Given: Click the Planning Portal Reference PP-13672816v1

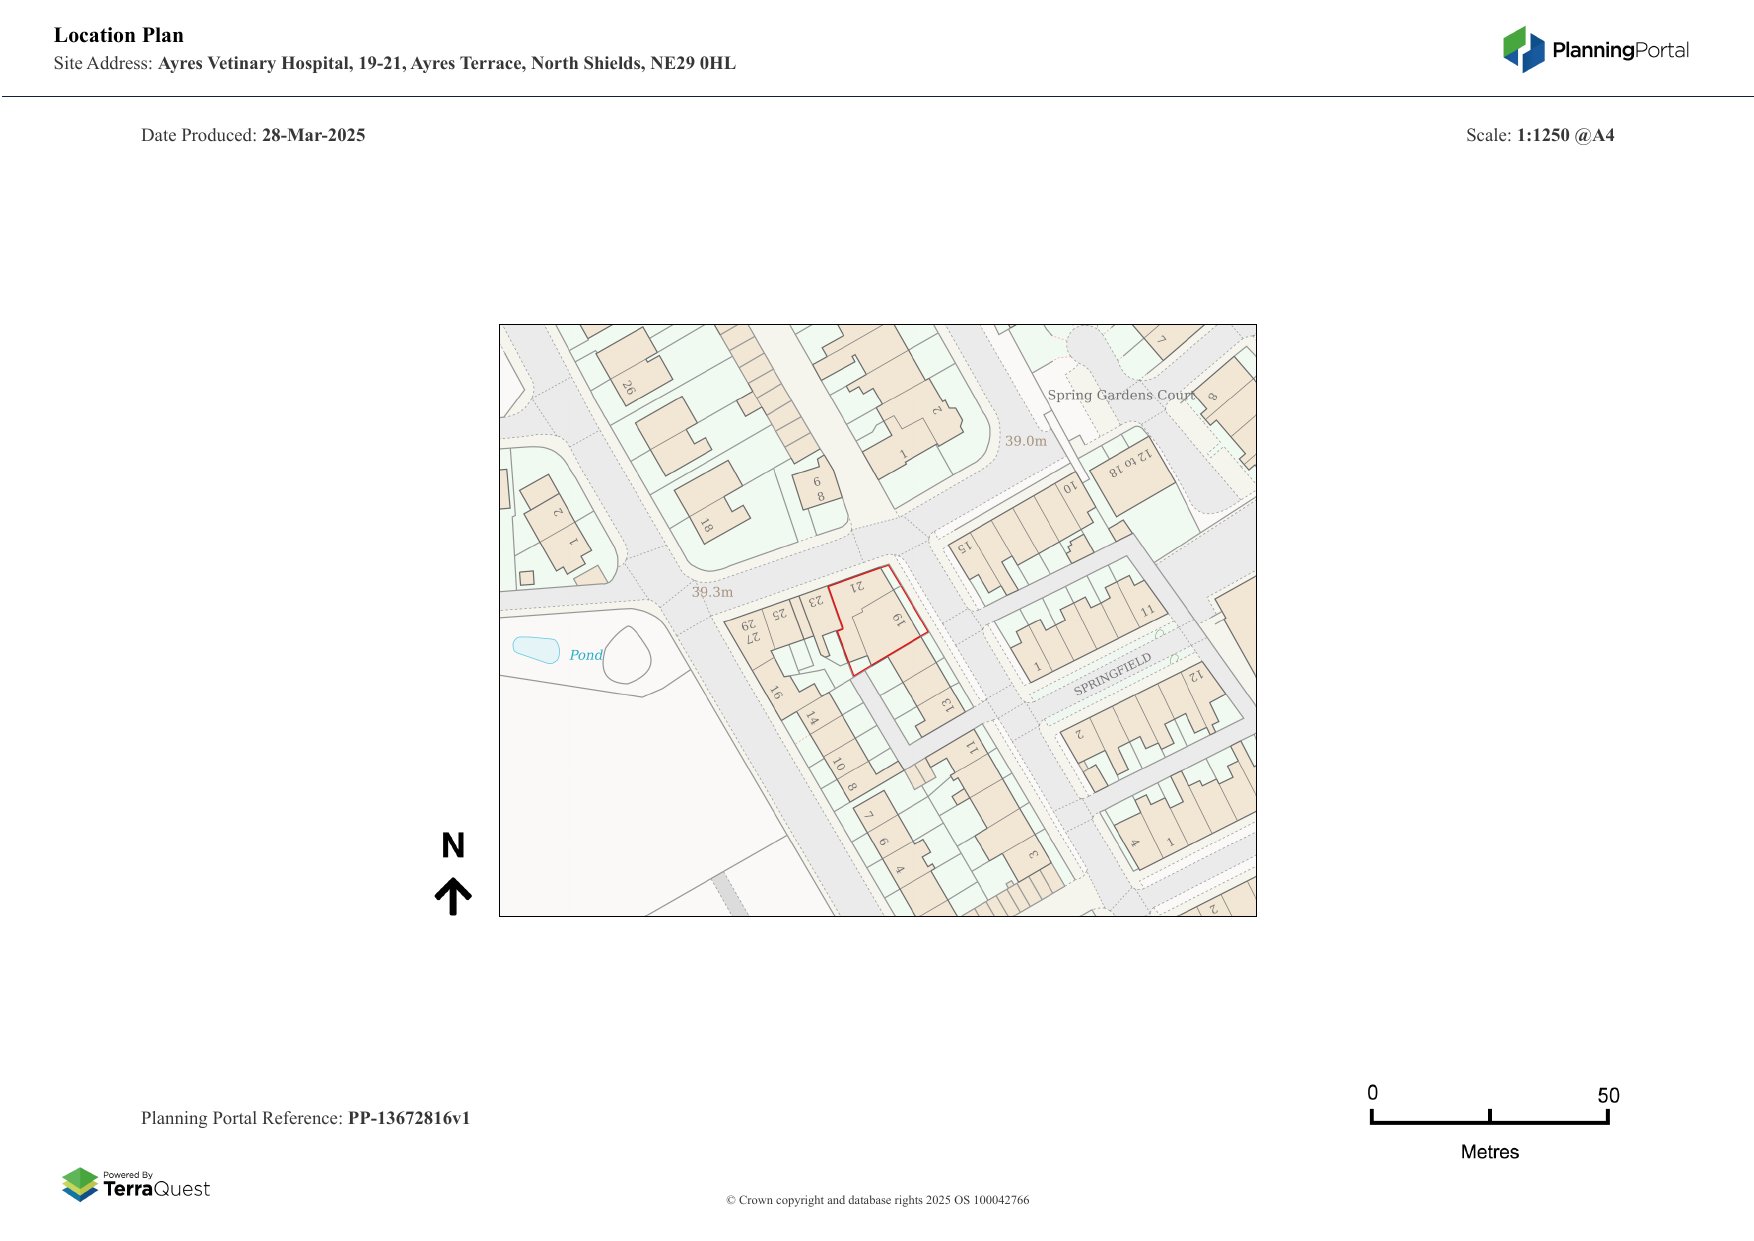Looking at the screenshot, I should 305,1118.
